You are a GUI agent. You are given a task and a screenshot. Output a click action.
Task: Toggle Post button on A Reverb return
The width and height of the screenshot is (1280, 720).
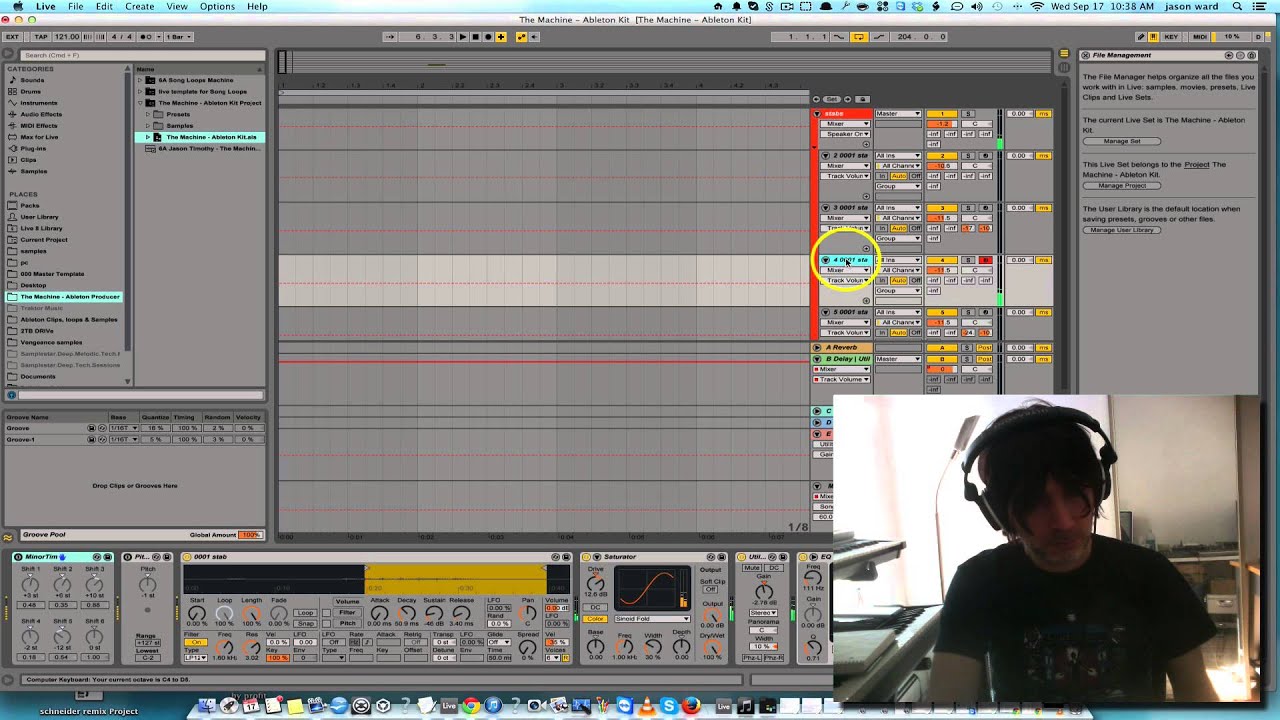(985, 347)
